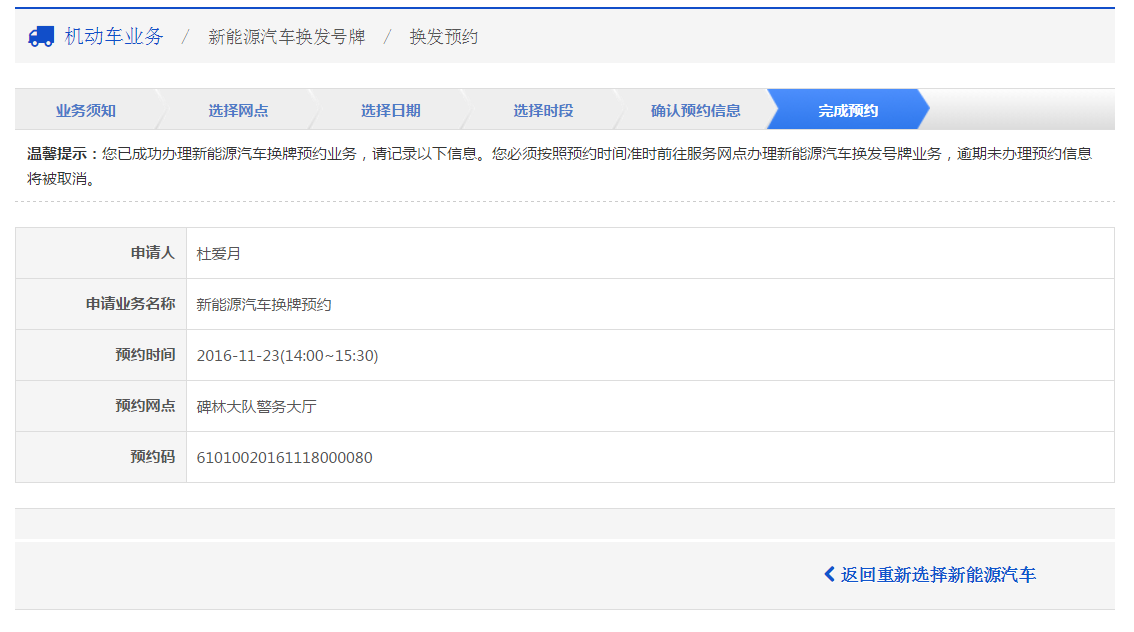Open the 选择时段 step tab

click(x=543, y=110)
